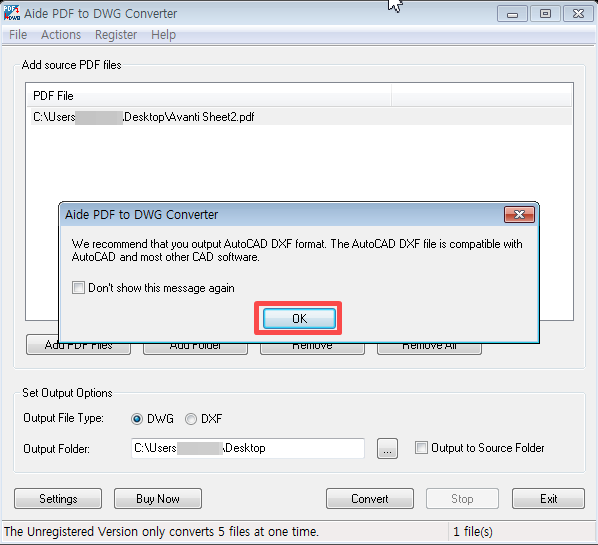Open the Help menu
Viewport: 598px width, 545px height.
coord(163,35)
